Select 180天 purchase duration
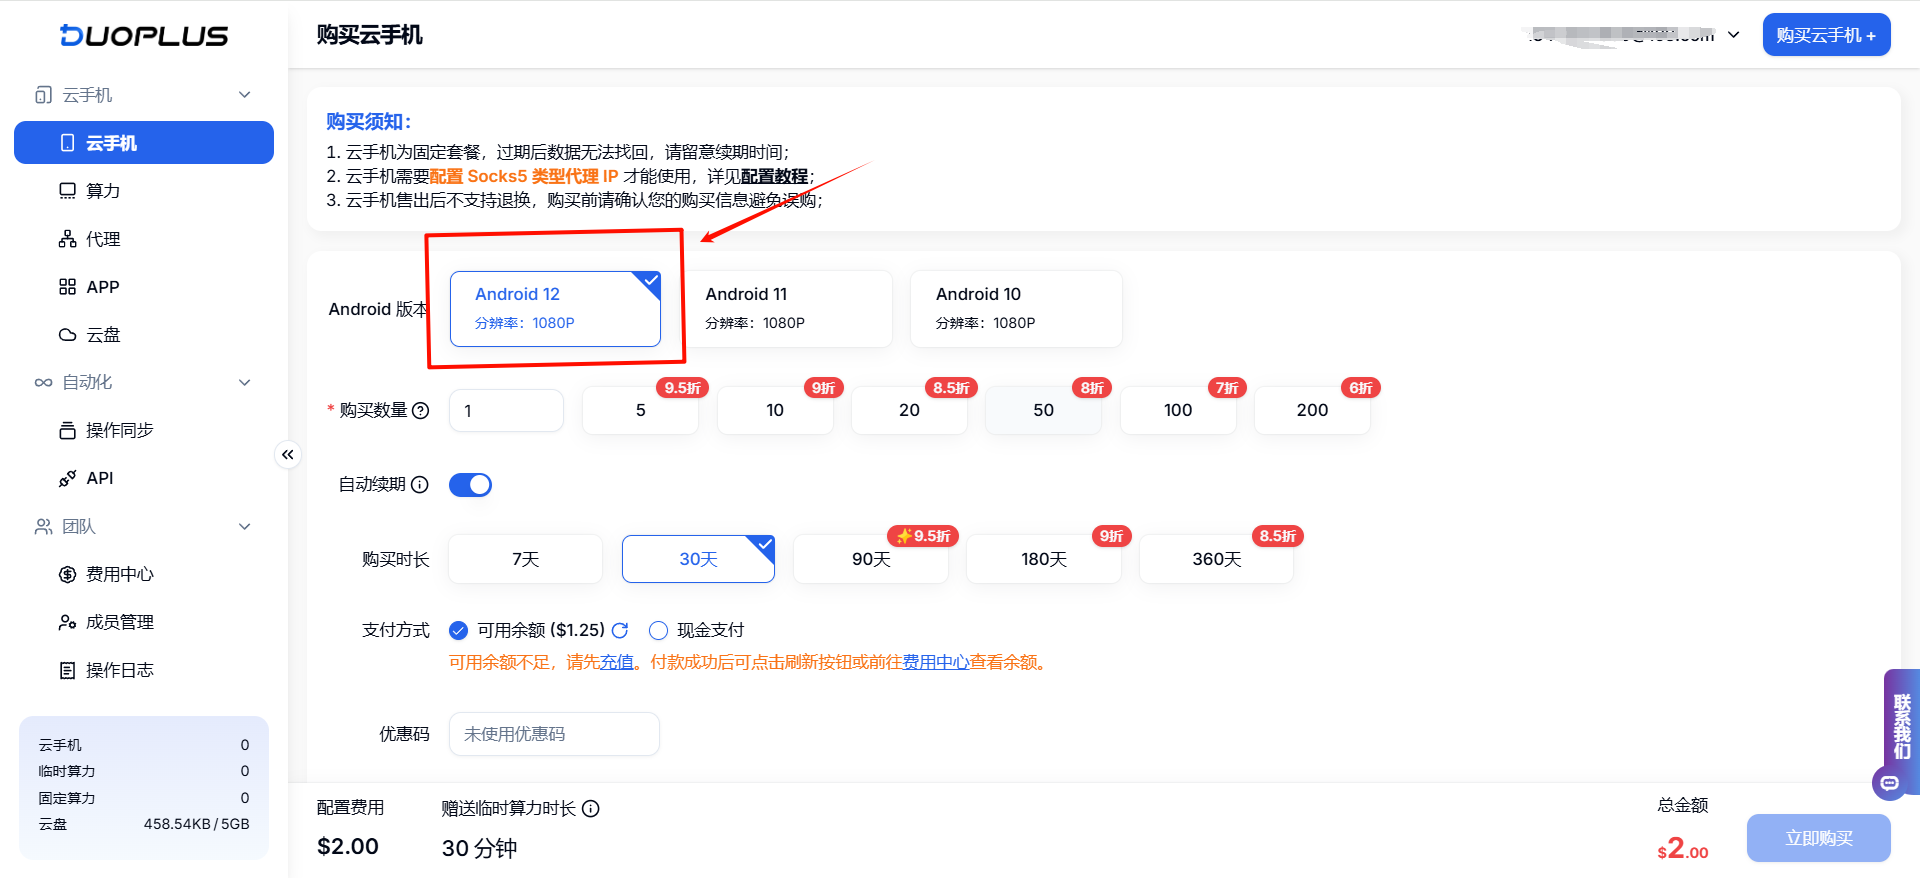The width and height of the screenshot is (1920, 878). pyautogui.click(x=1044, y=559)
